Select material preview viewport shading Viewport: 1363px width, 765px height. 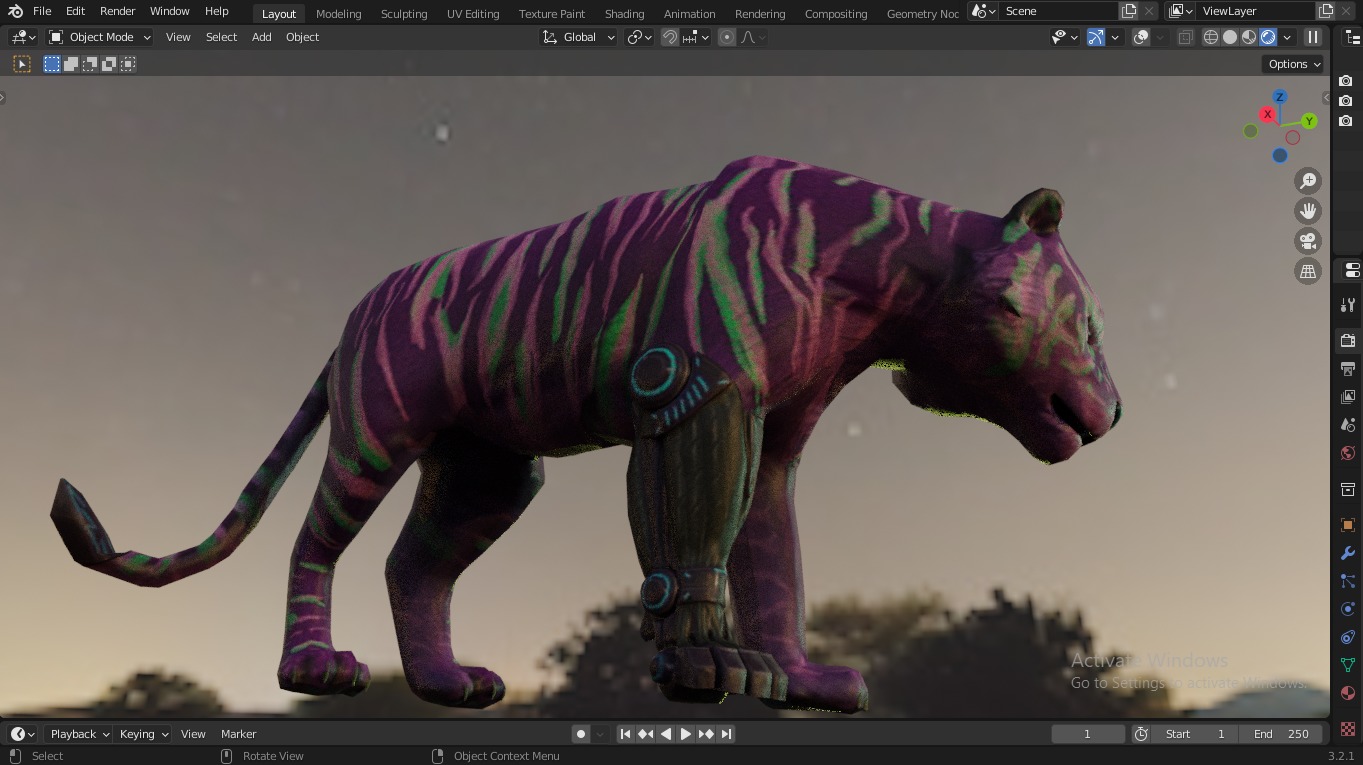[1249, 37]
